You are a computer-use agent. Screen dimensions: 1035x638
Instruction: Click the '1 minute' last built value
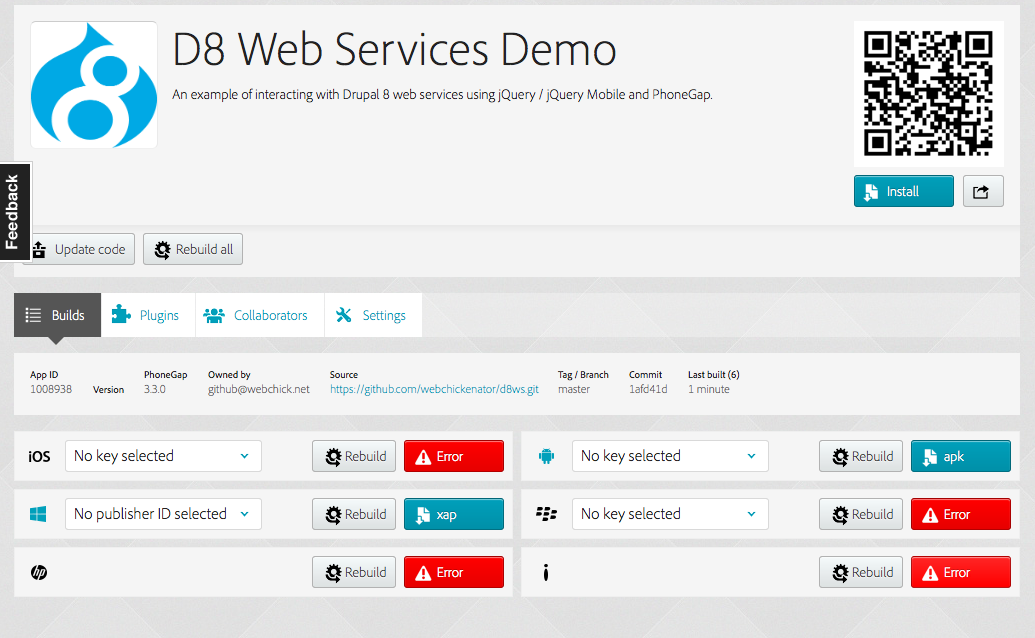[709, 389]
